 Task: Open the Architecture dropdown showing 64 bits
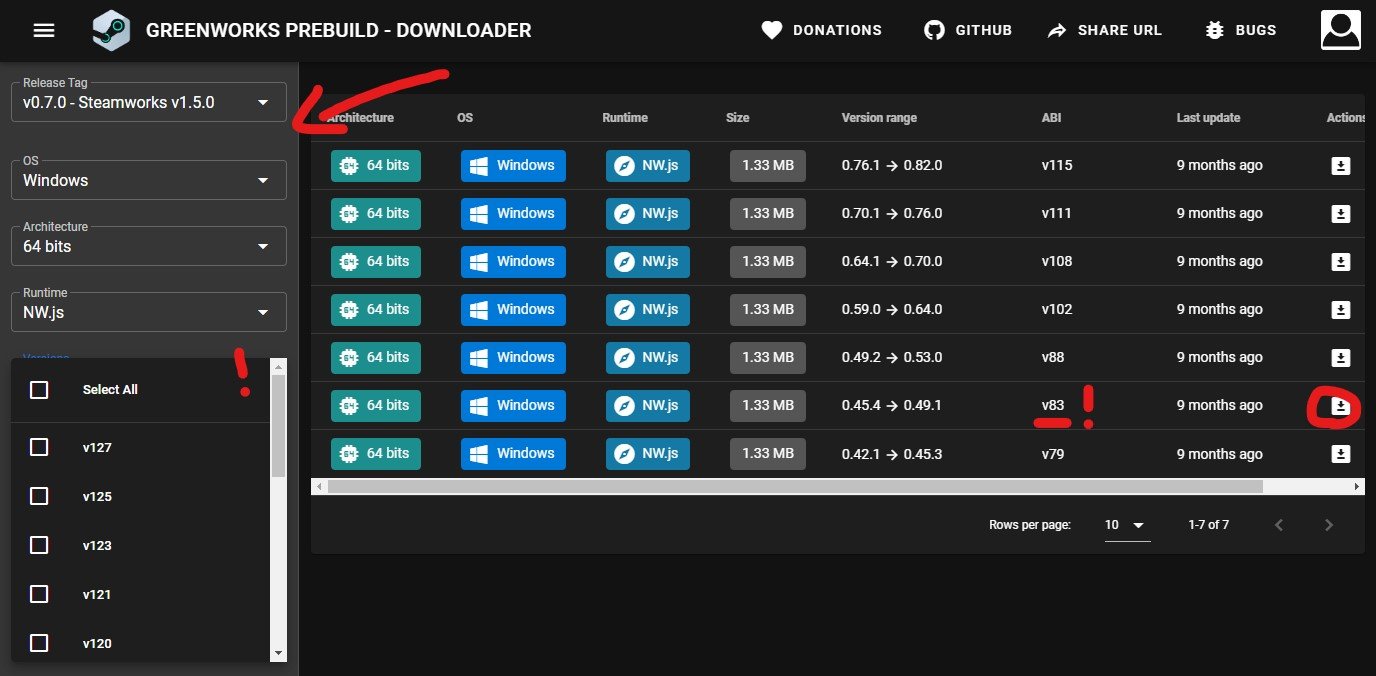[x=149, y=246]
